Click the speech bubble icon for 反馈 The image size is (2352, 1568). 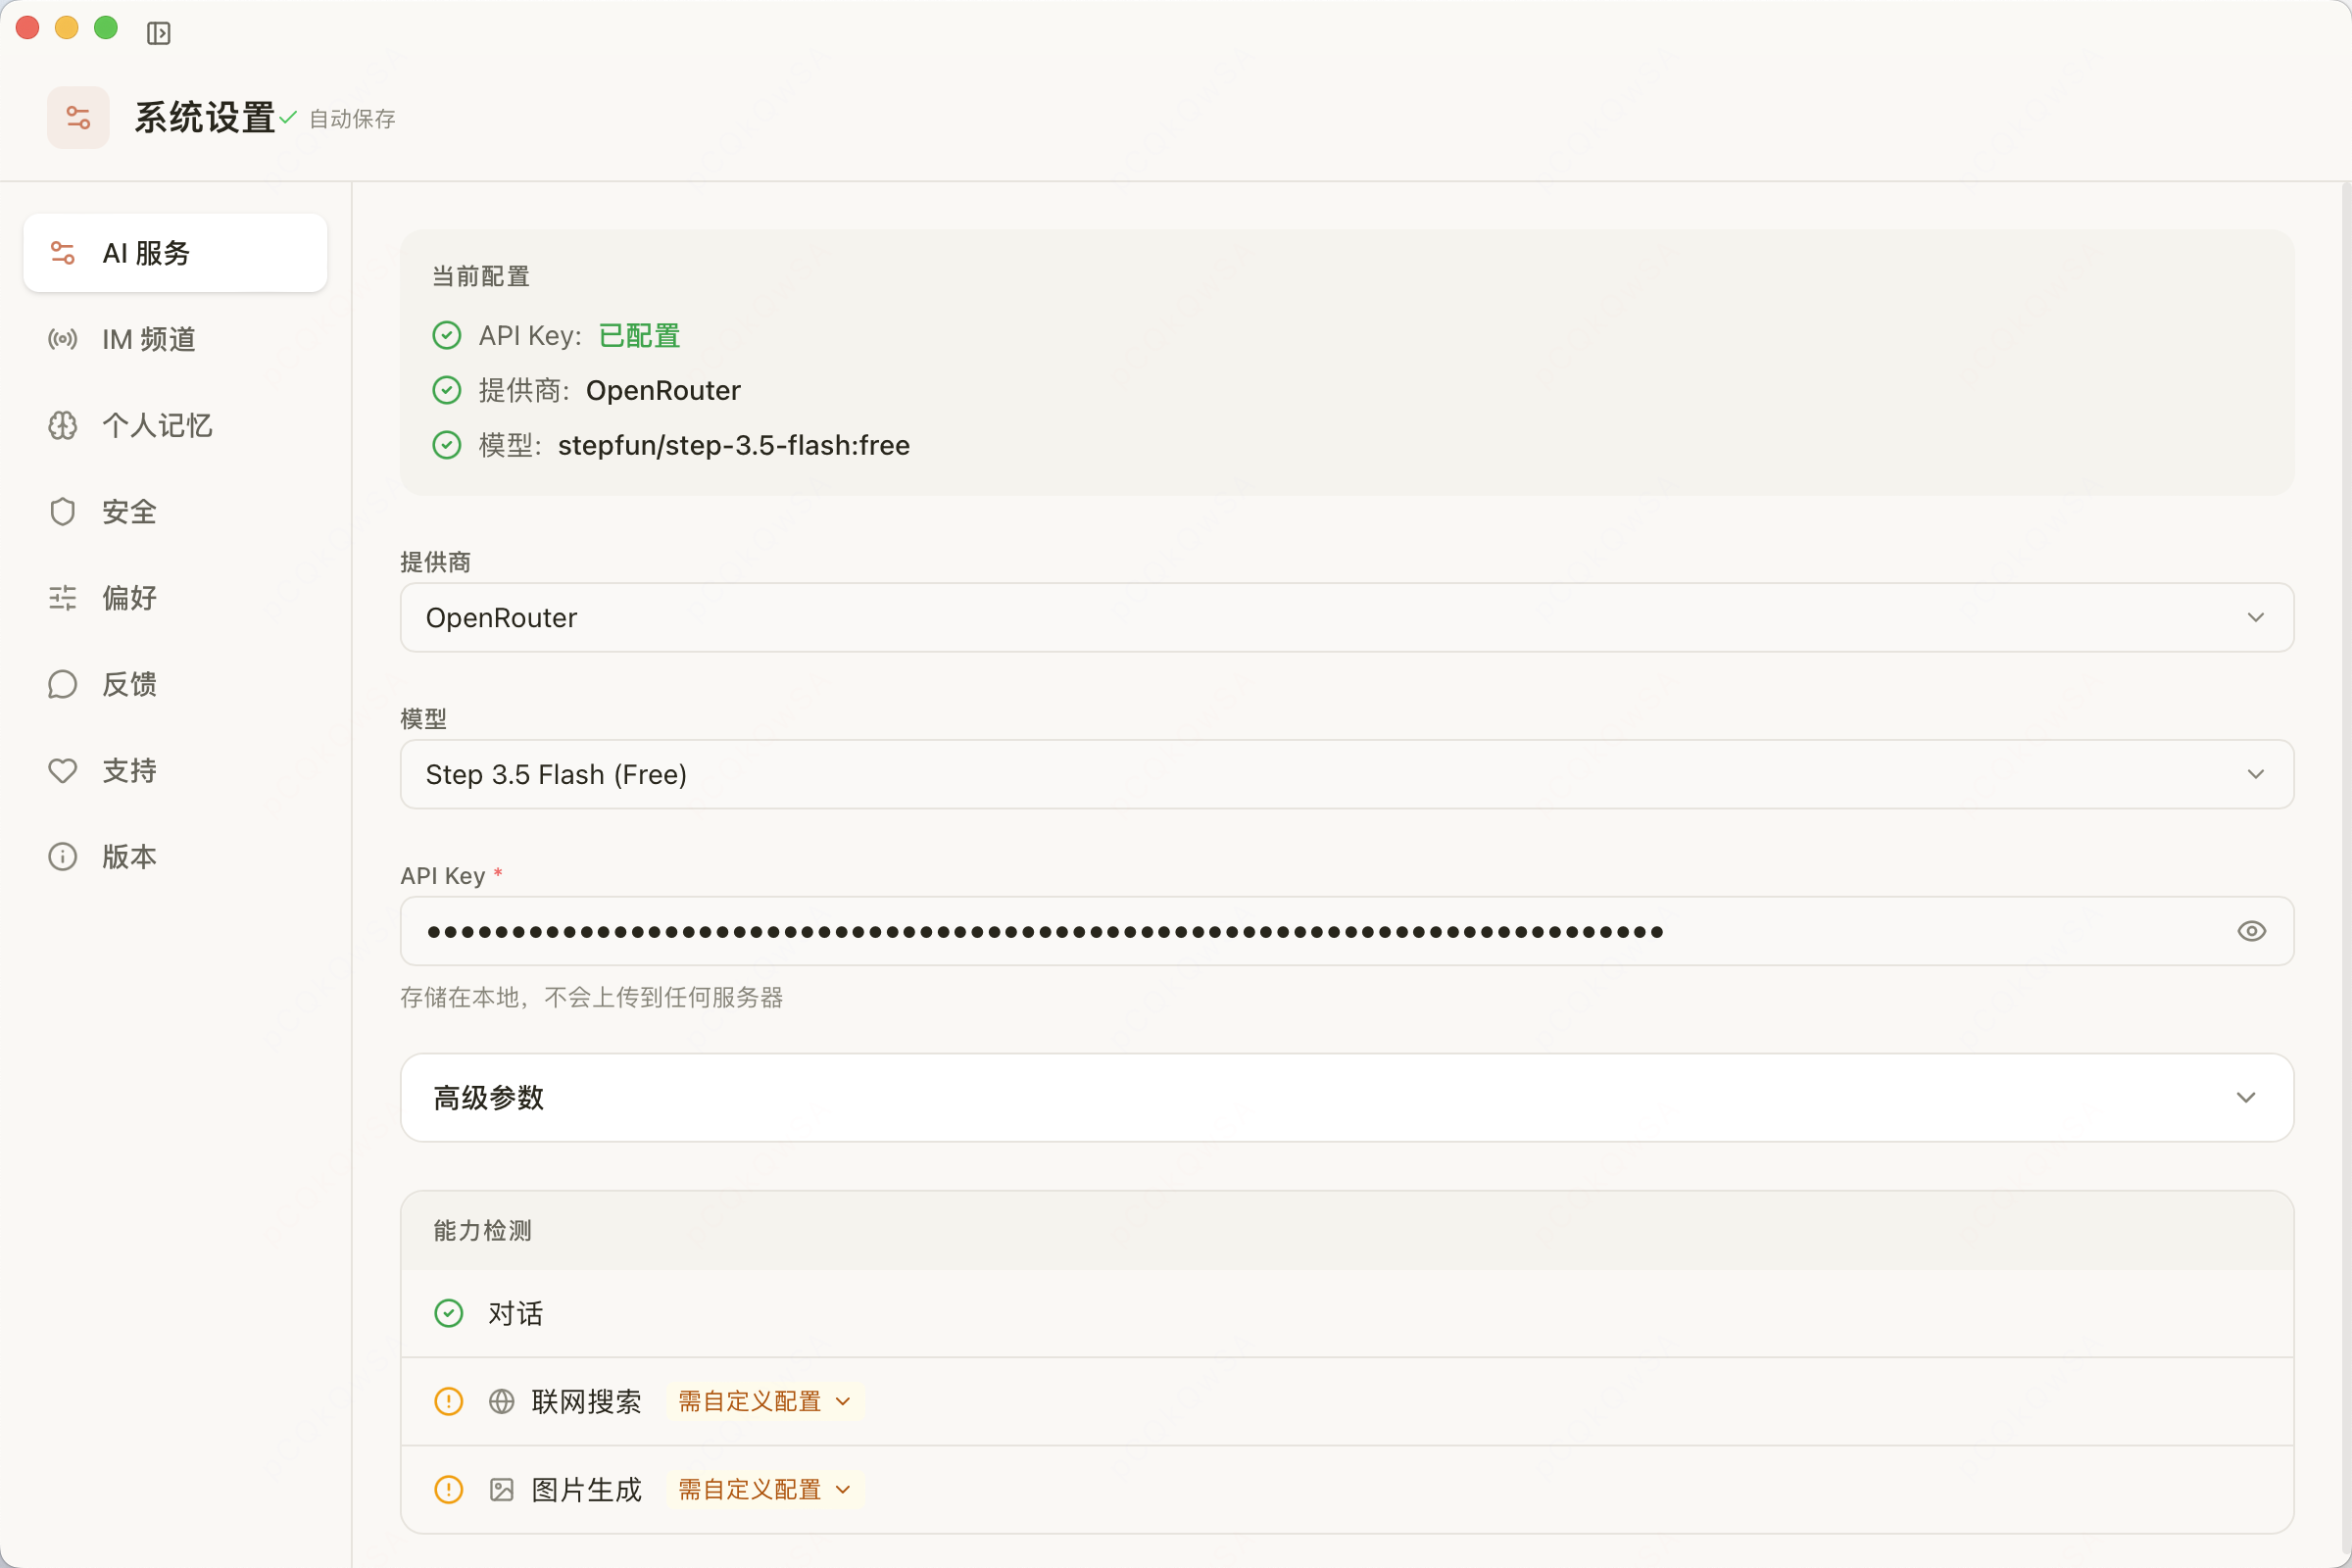[62, 685]
